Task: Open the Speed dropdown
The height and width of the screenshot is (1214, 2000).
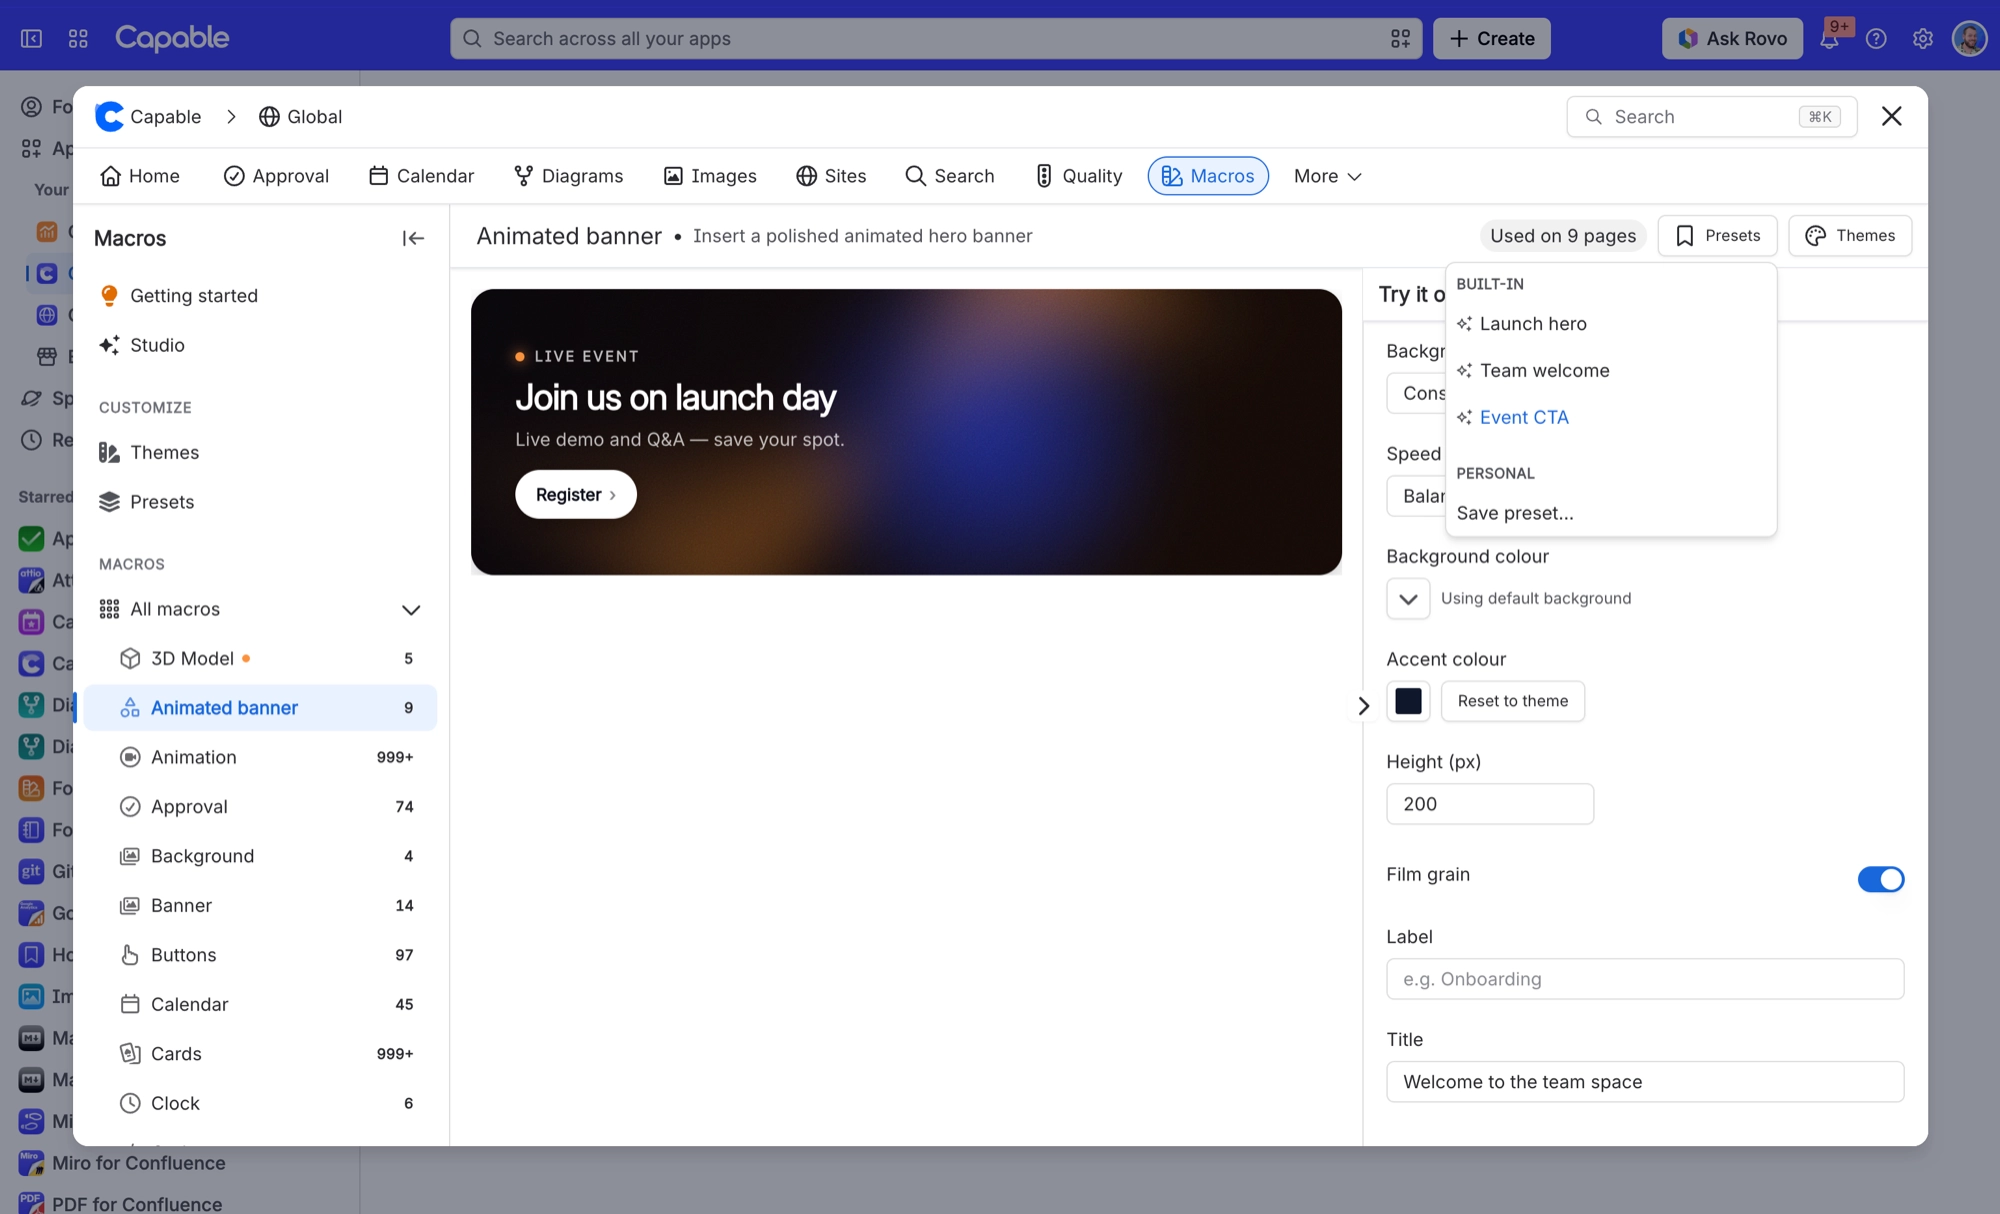Action: point(1416,496)
